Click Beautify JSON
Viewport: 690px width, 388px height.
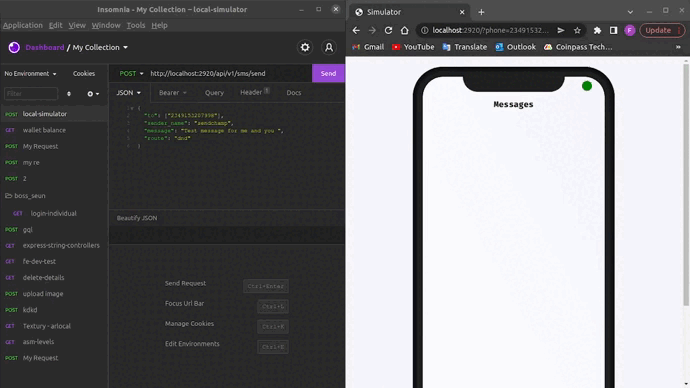(137, 218)
